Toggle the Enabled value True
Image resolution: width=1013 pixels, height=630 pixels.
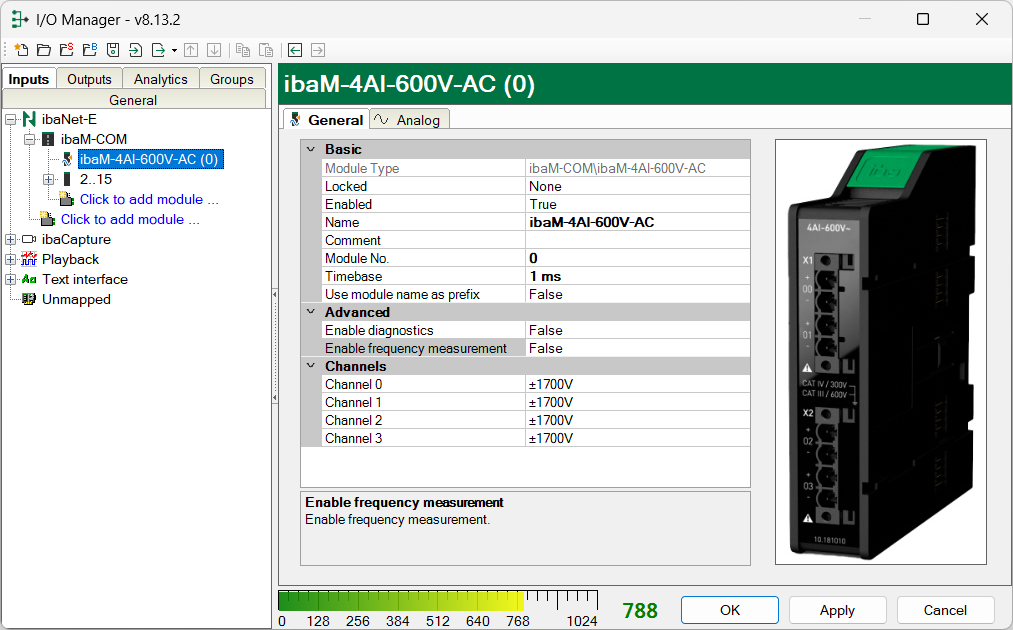638,204
